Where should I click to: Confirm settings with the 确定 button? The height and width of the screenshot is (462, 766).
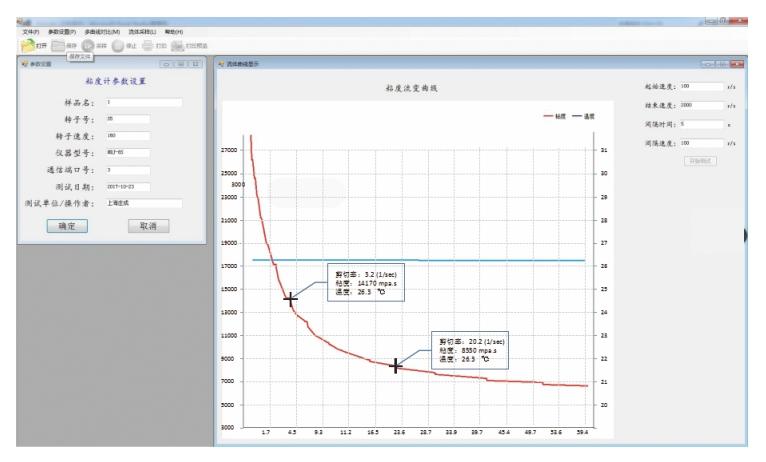[x=67, y=226]
